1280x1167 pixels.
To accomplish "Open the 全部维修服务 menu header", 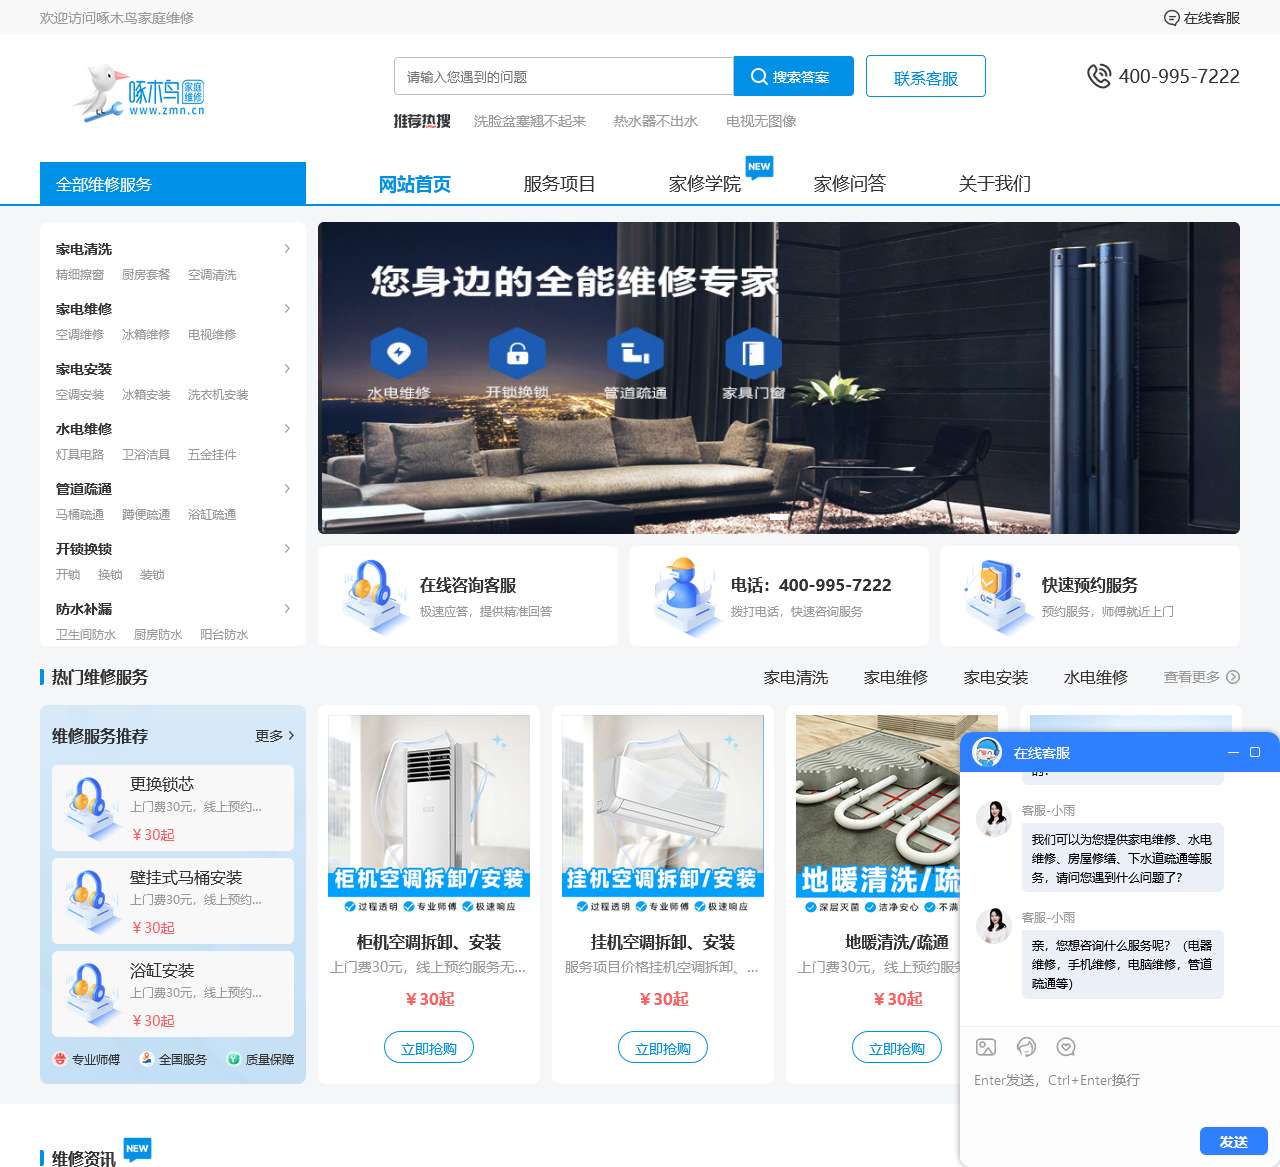I will pos(173,183).
